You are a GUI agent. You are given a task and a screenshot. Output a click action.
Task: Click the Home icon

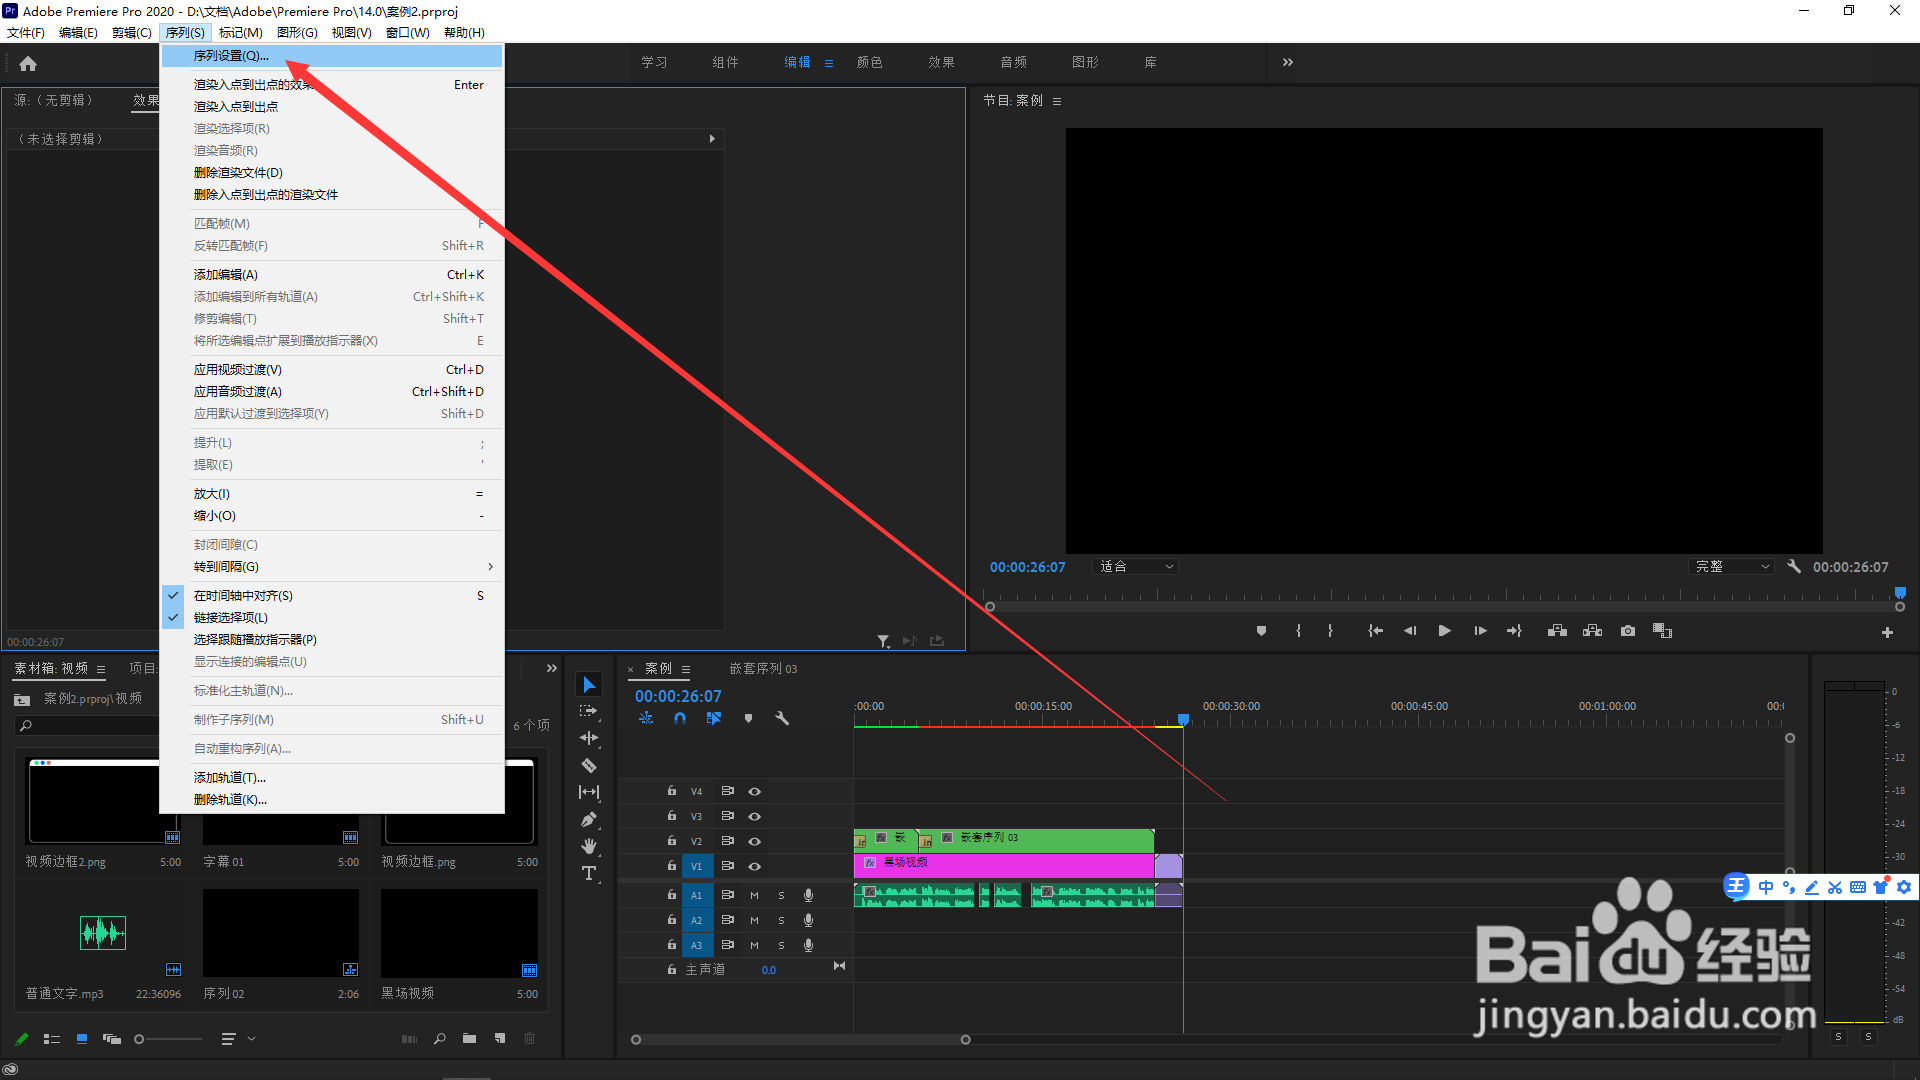28,63
